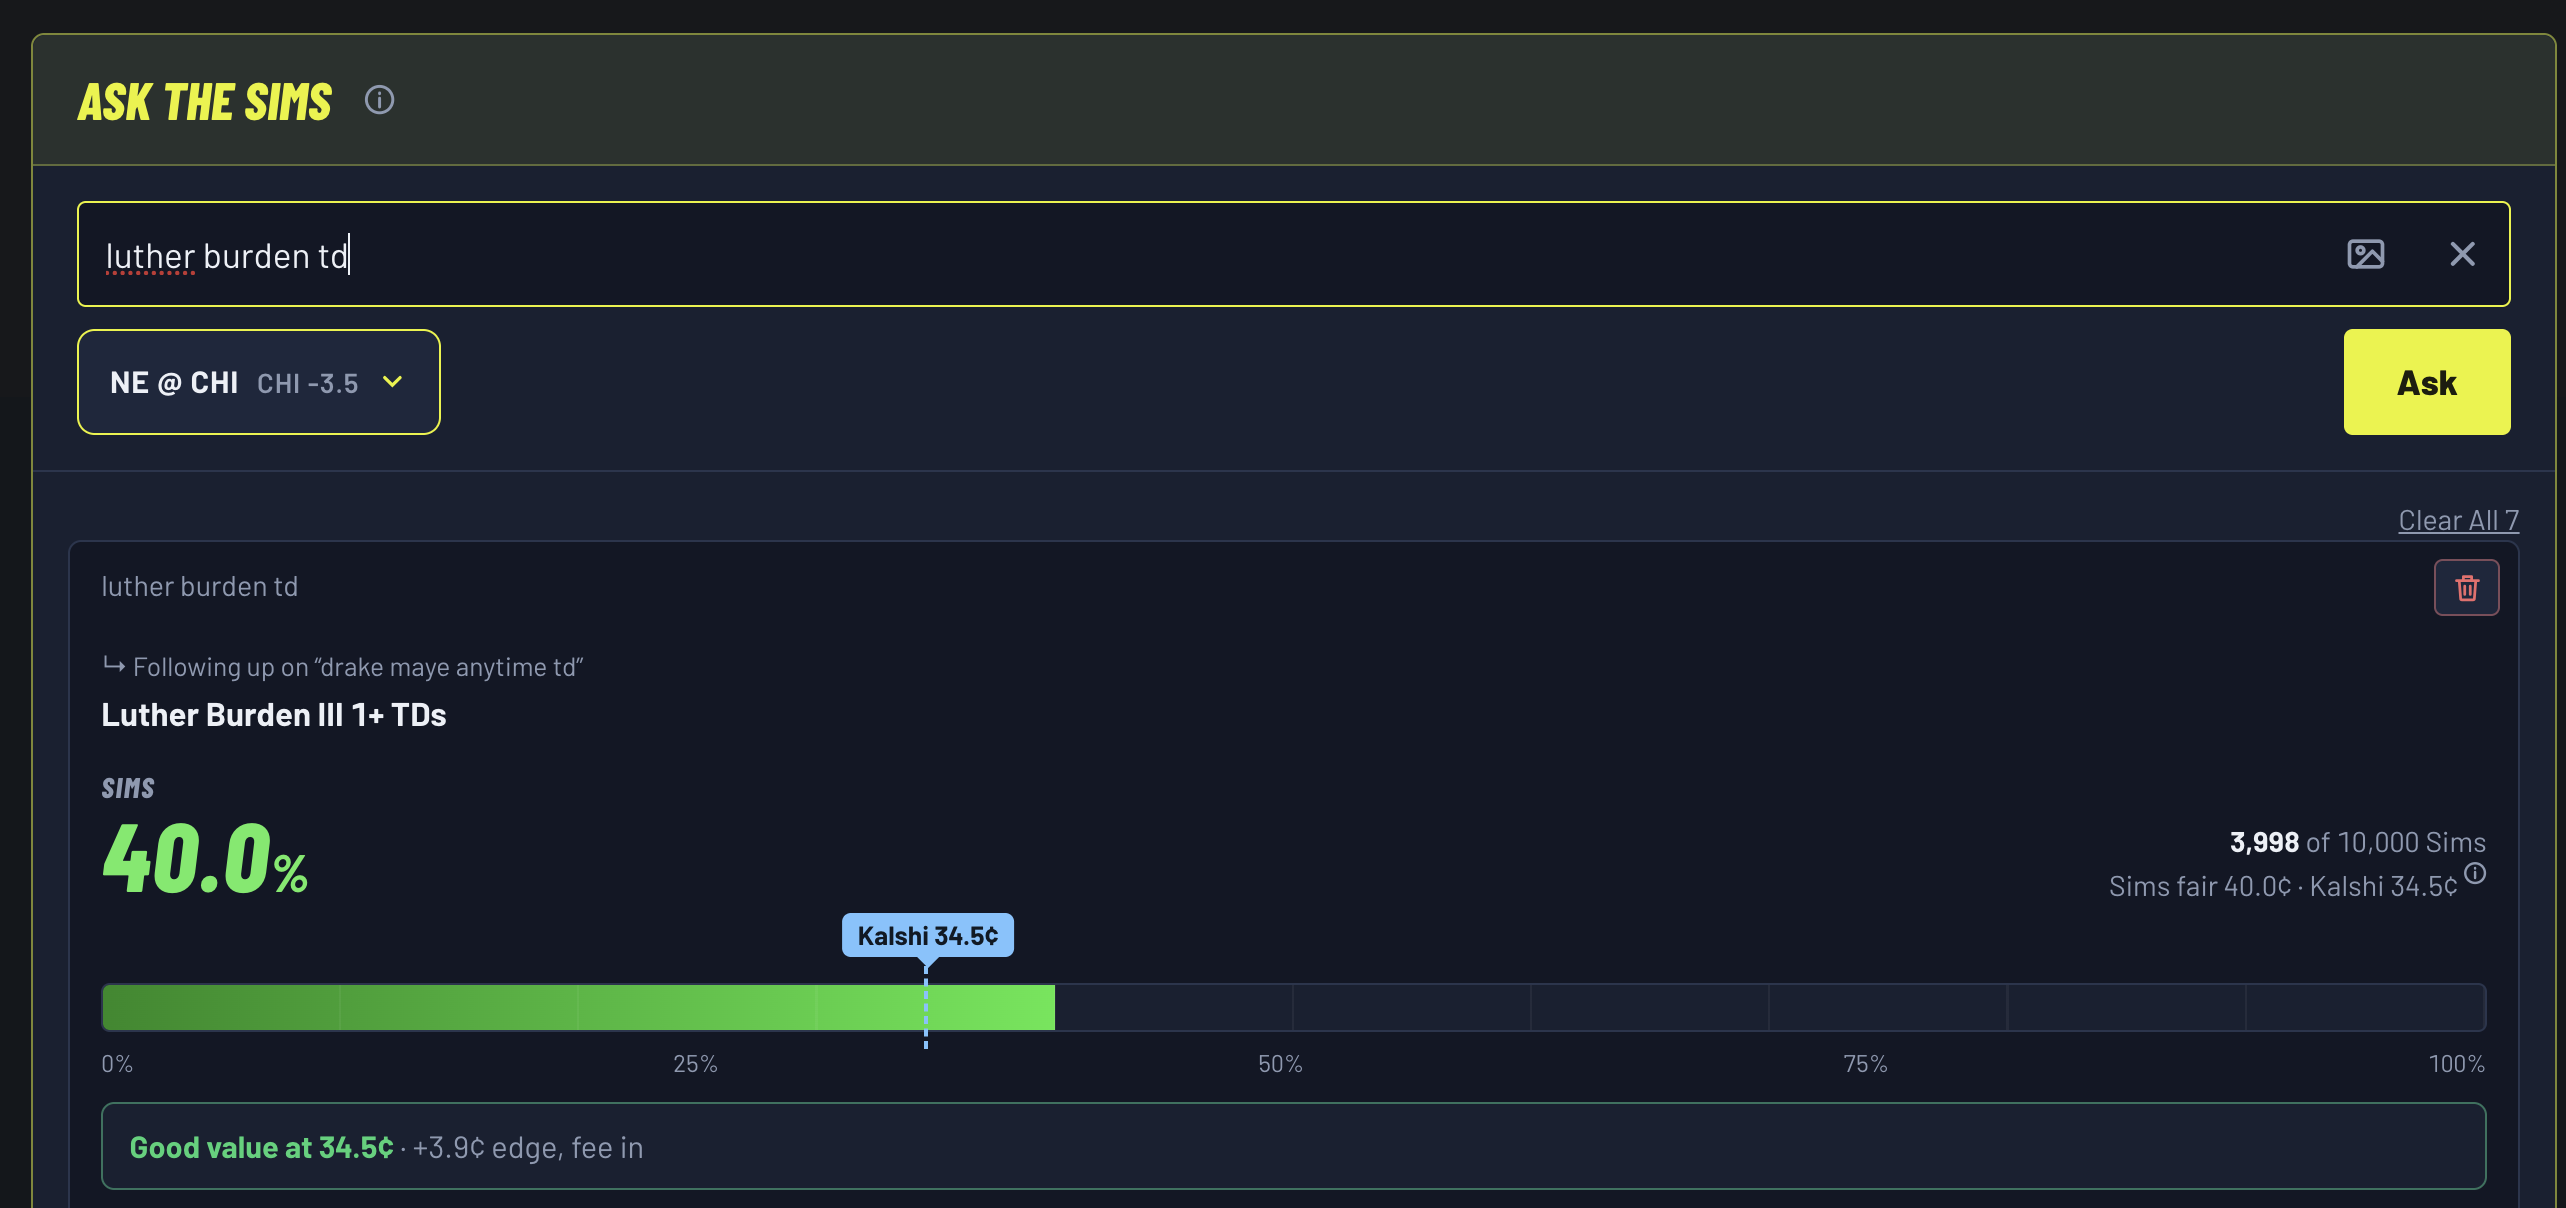Viewport: 2566px width, 1208px height.
Task: Delete the luther burden td result card
Action: [2466, 588]
